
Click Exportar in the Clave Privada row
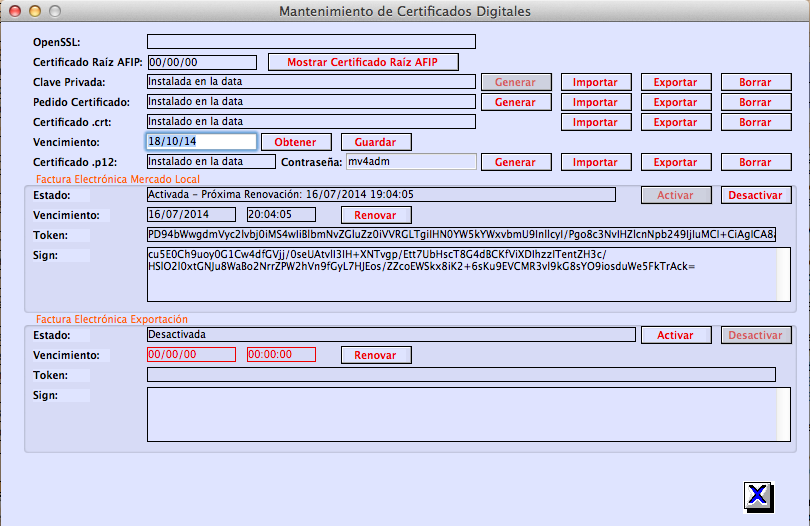click(676, 82)
